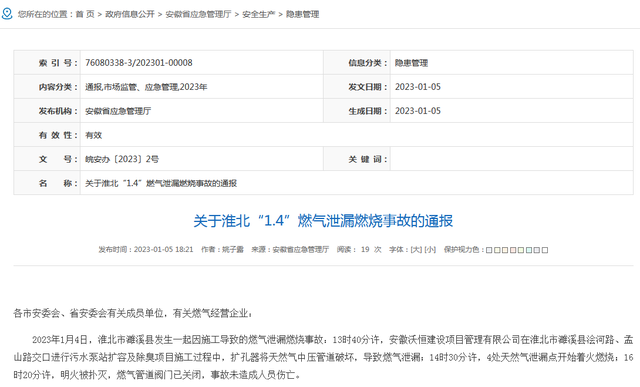Select the cyan eye-protection color swatch

pos(529,250)
